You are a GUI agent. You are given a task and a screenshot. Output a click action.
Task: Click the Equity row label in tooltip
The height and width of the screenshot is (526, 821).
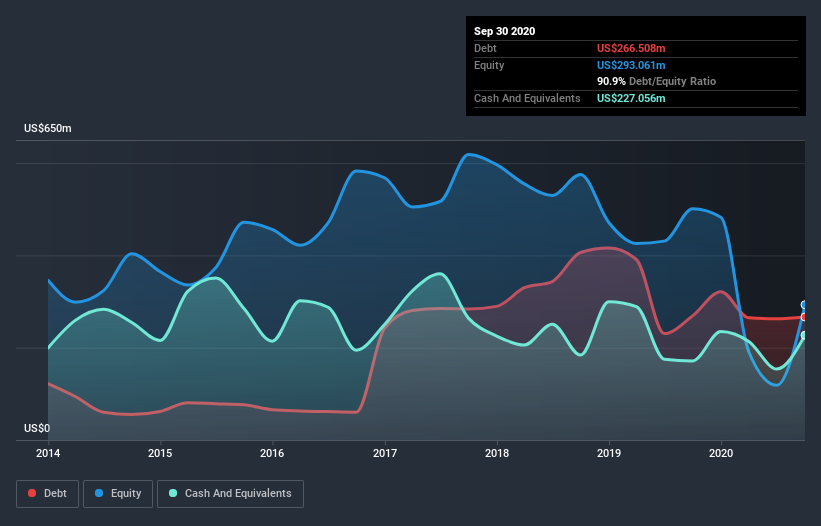(489, 65)
